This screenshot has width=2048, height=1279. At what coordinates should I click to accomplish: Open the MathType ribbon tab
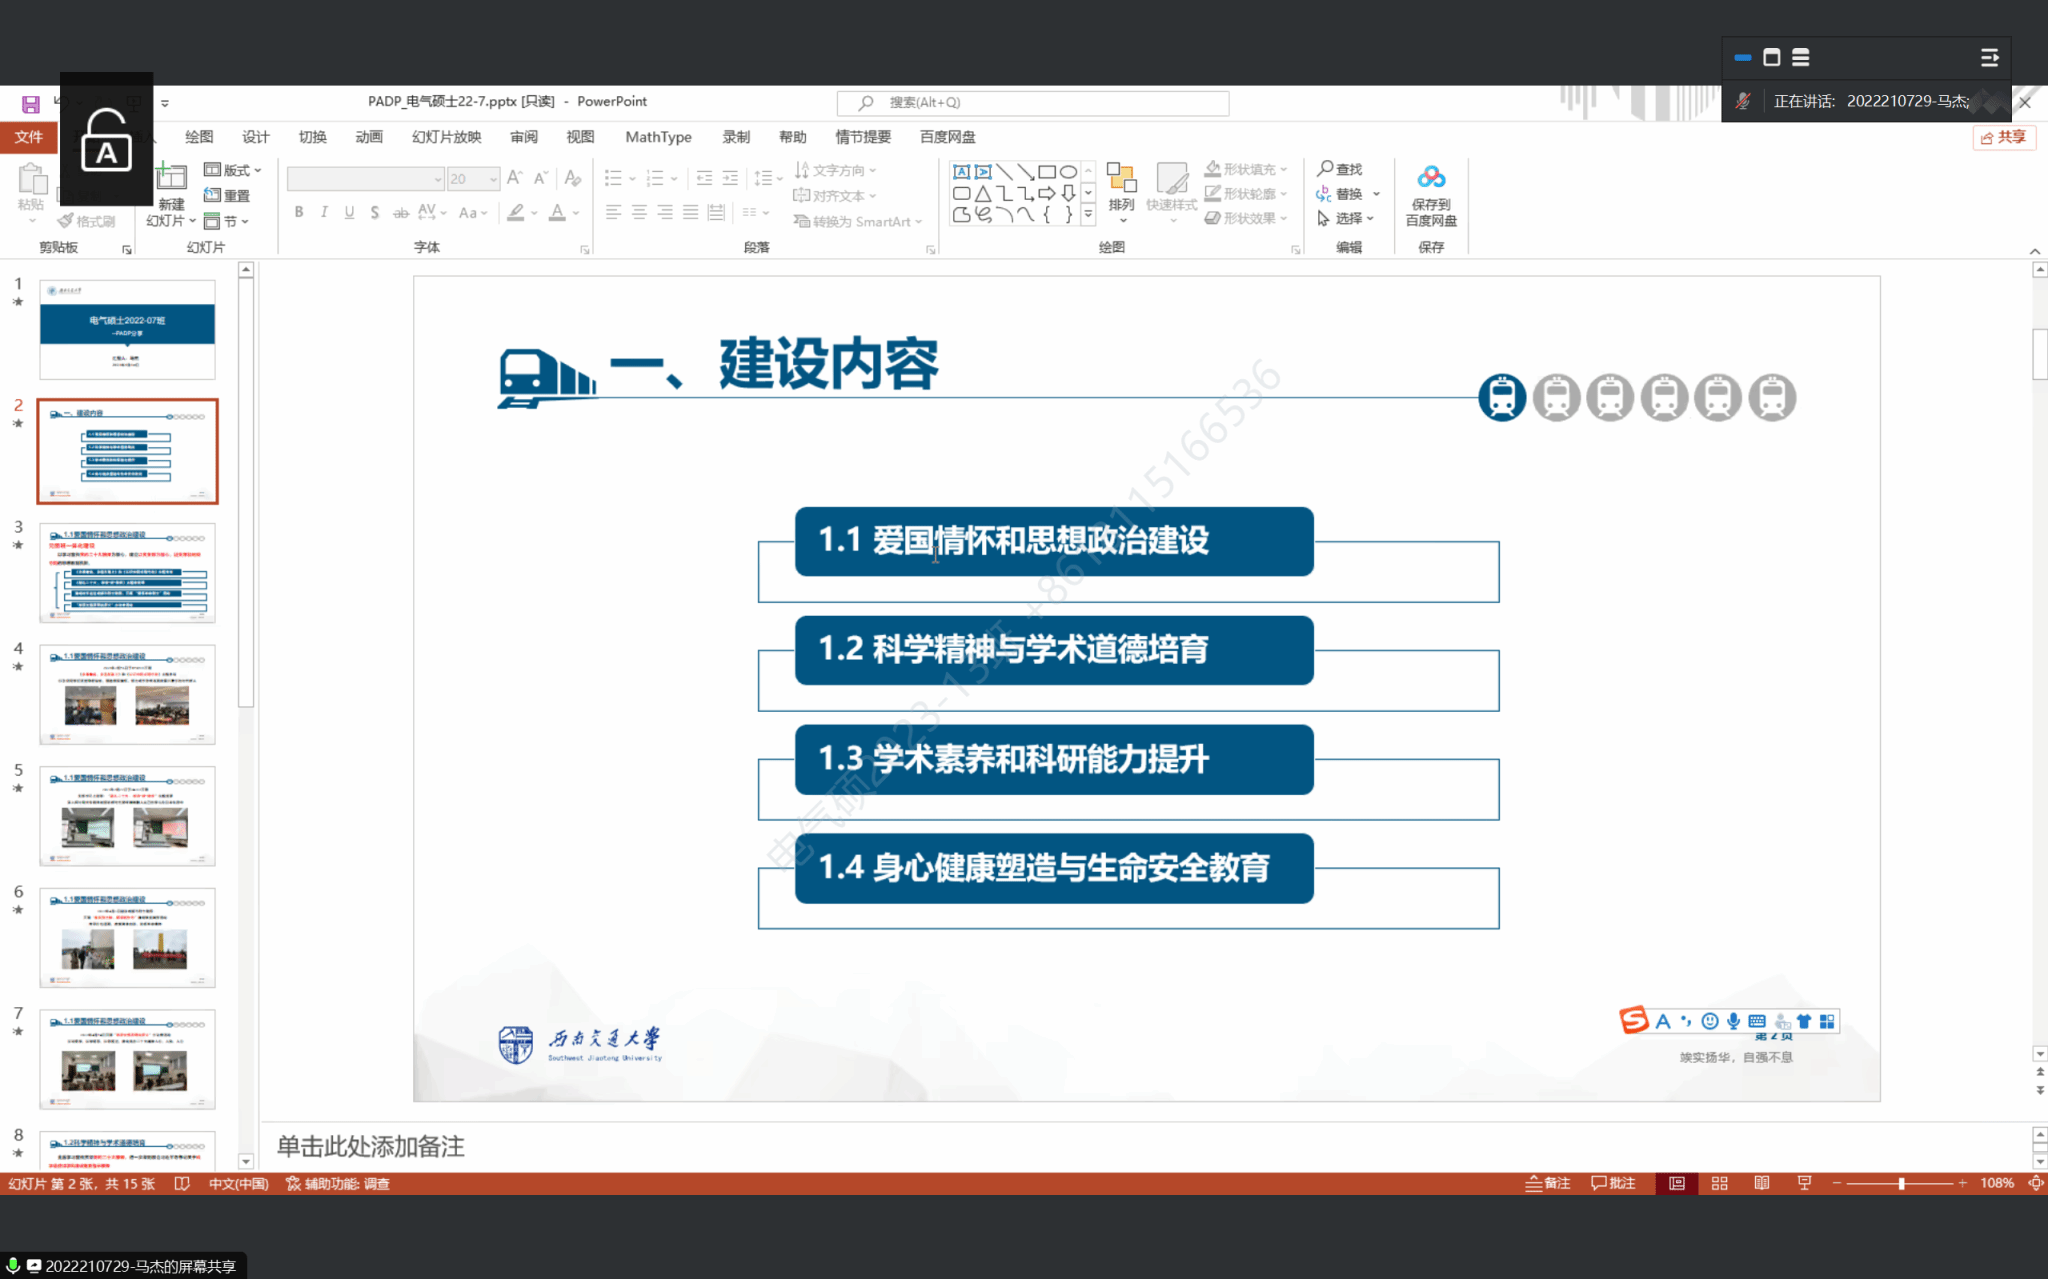(x=657, y=137)
